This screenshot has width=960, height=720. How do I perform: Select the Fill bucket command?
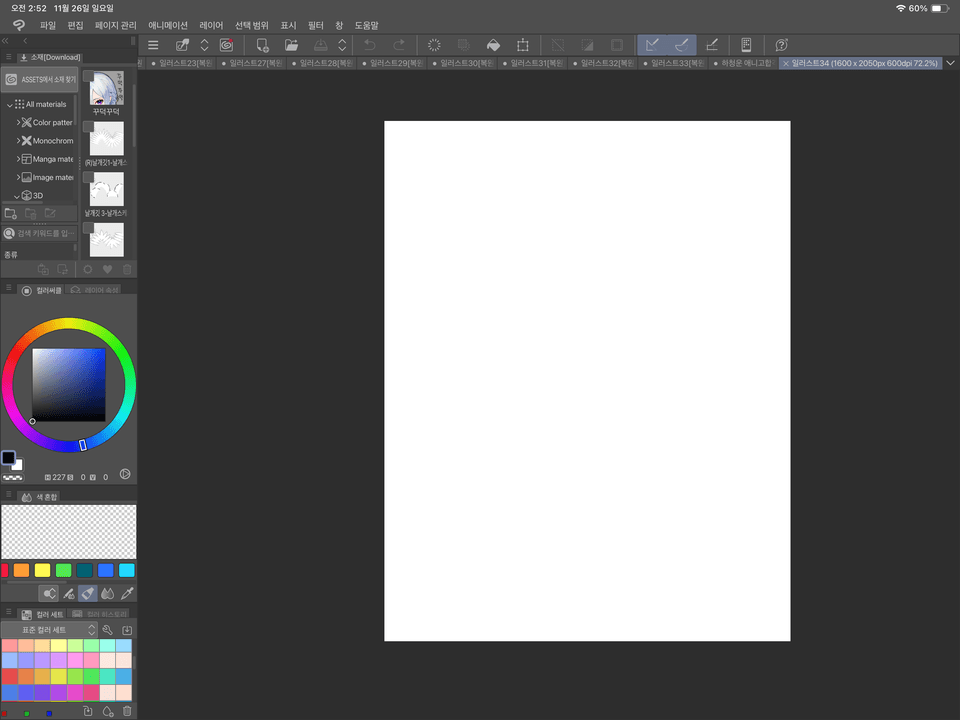[493, 45]
